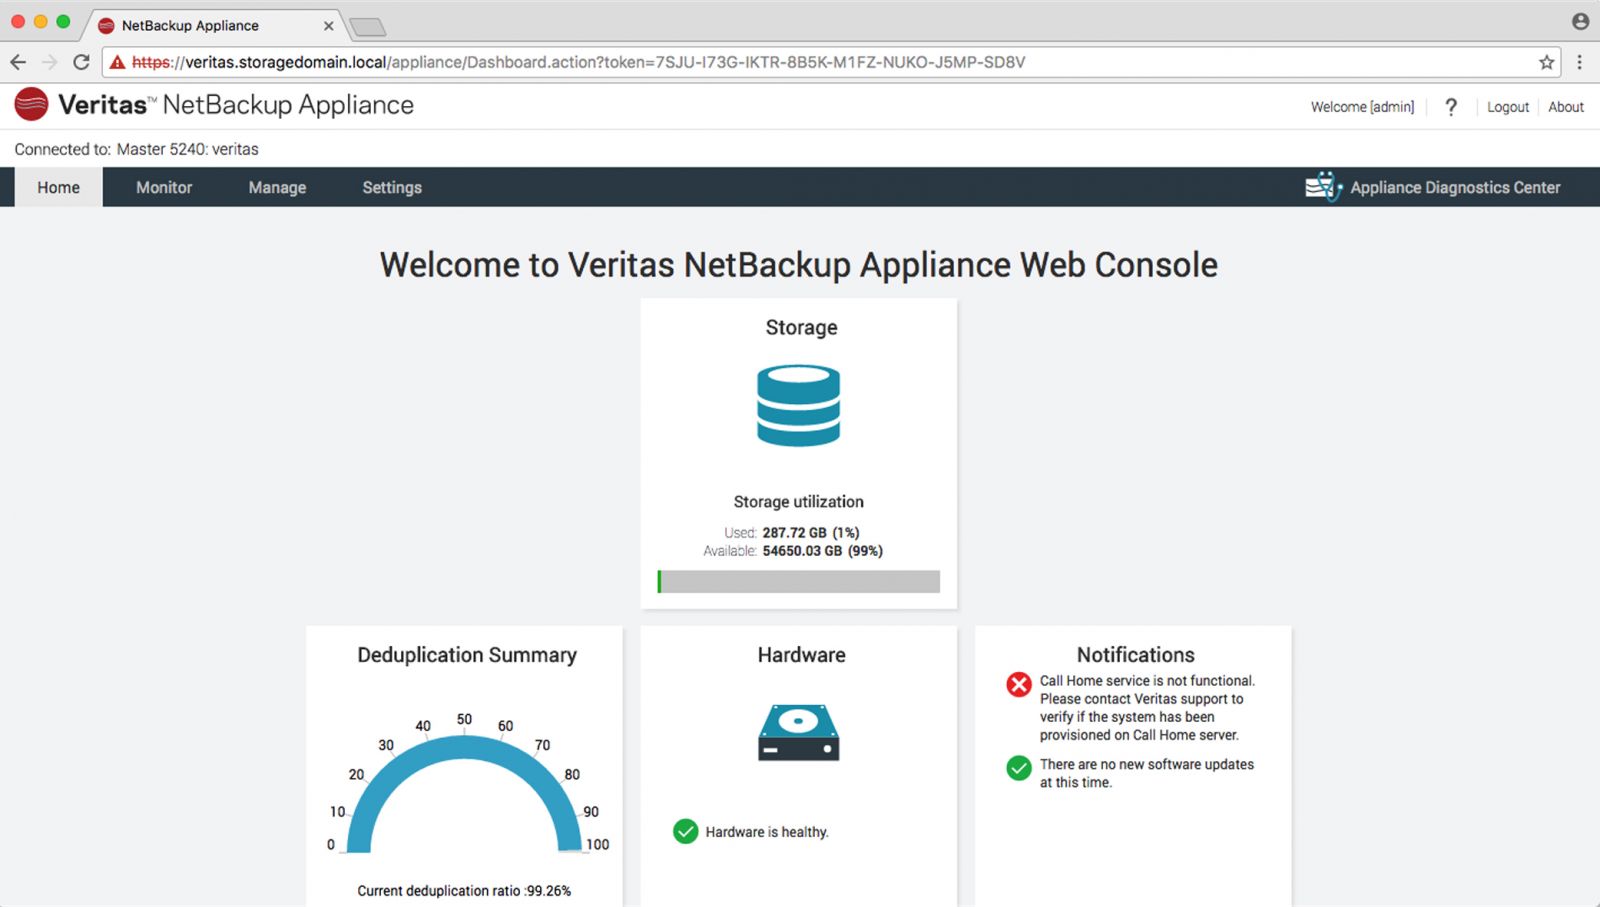
Task: Click 'Current deduplication ratio :99.26%' text
Action: 464,891
